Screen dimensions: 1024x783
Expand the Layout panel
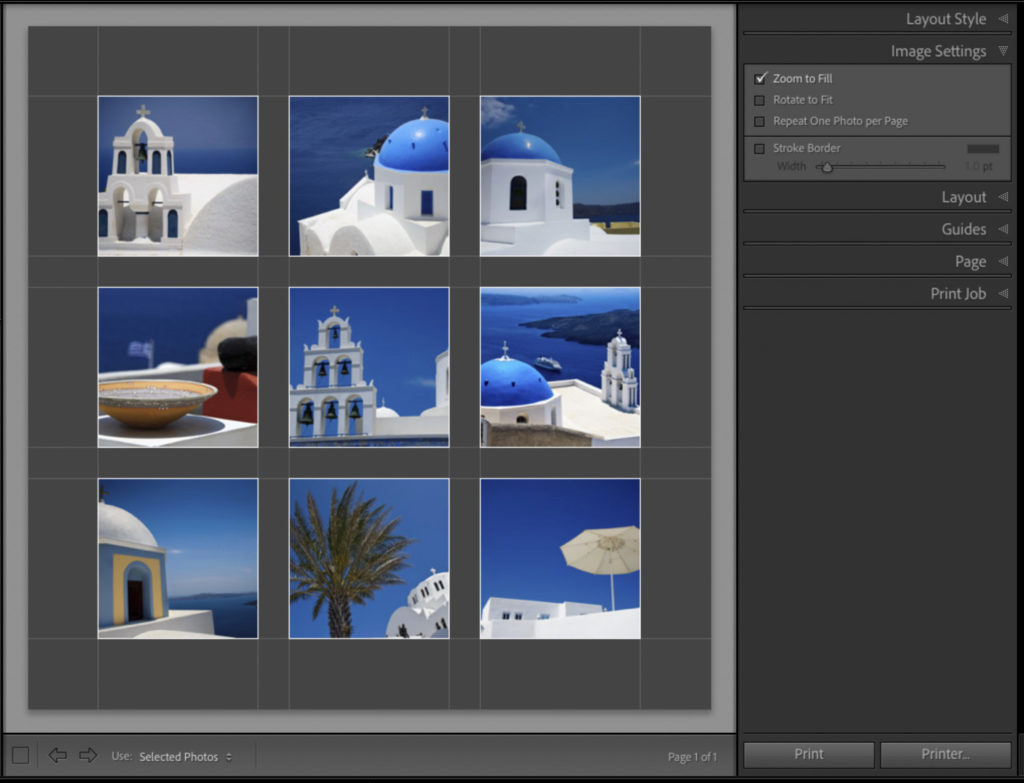point(963,197)
